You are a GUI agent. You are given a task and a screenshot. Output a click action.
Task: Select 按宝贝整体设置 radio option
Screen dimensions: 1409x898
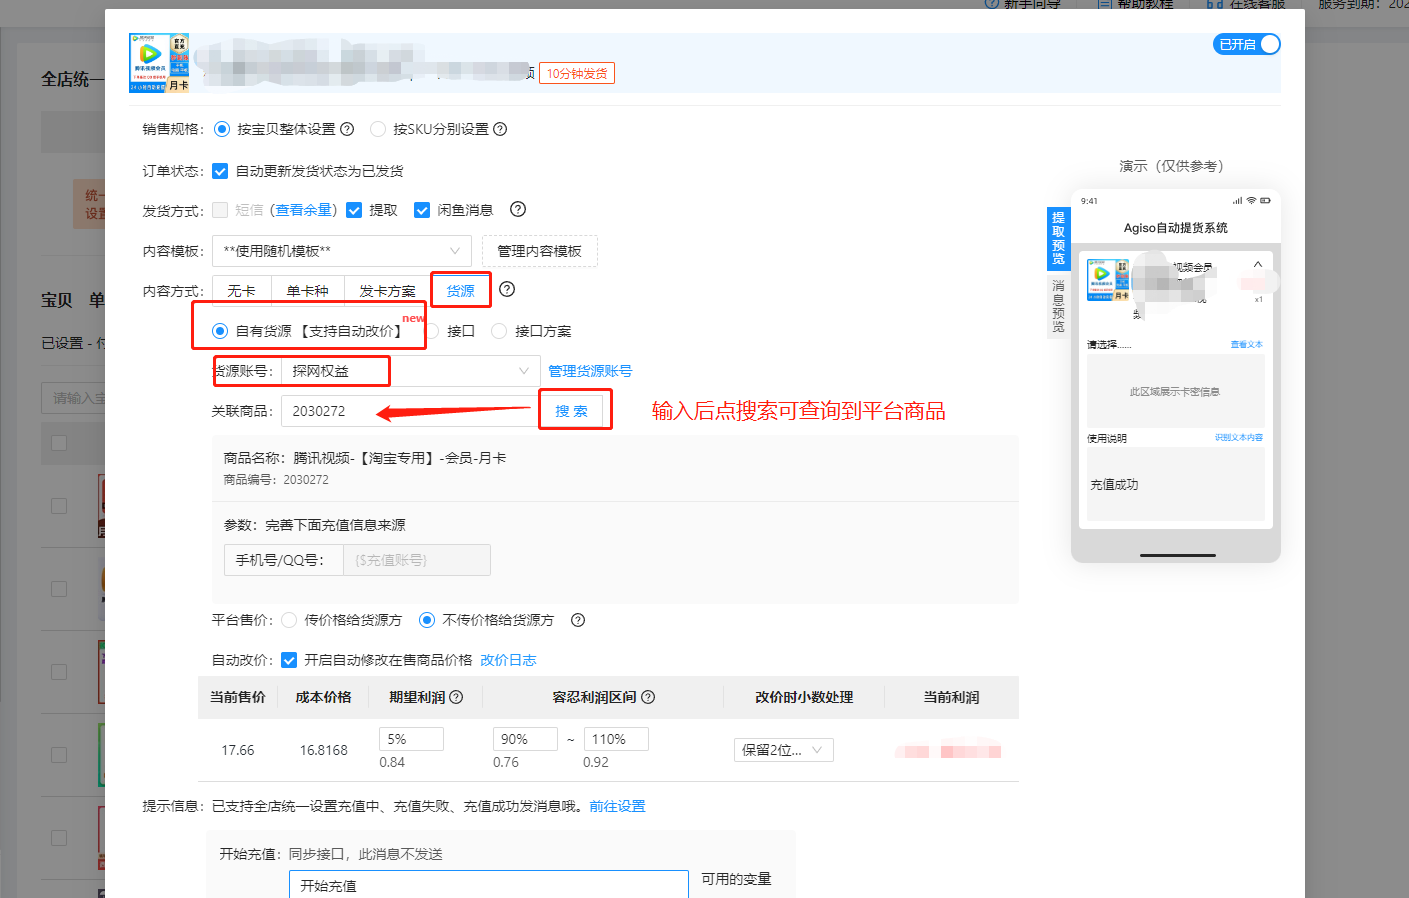[x=222, y=129]
